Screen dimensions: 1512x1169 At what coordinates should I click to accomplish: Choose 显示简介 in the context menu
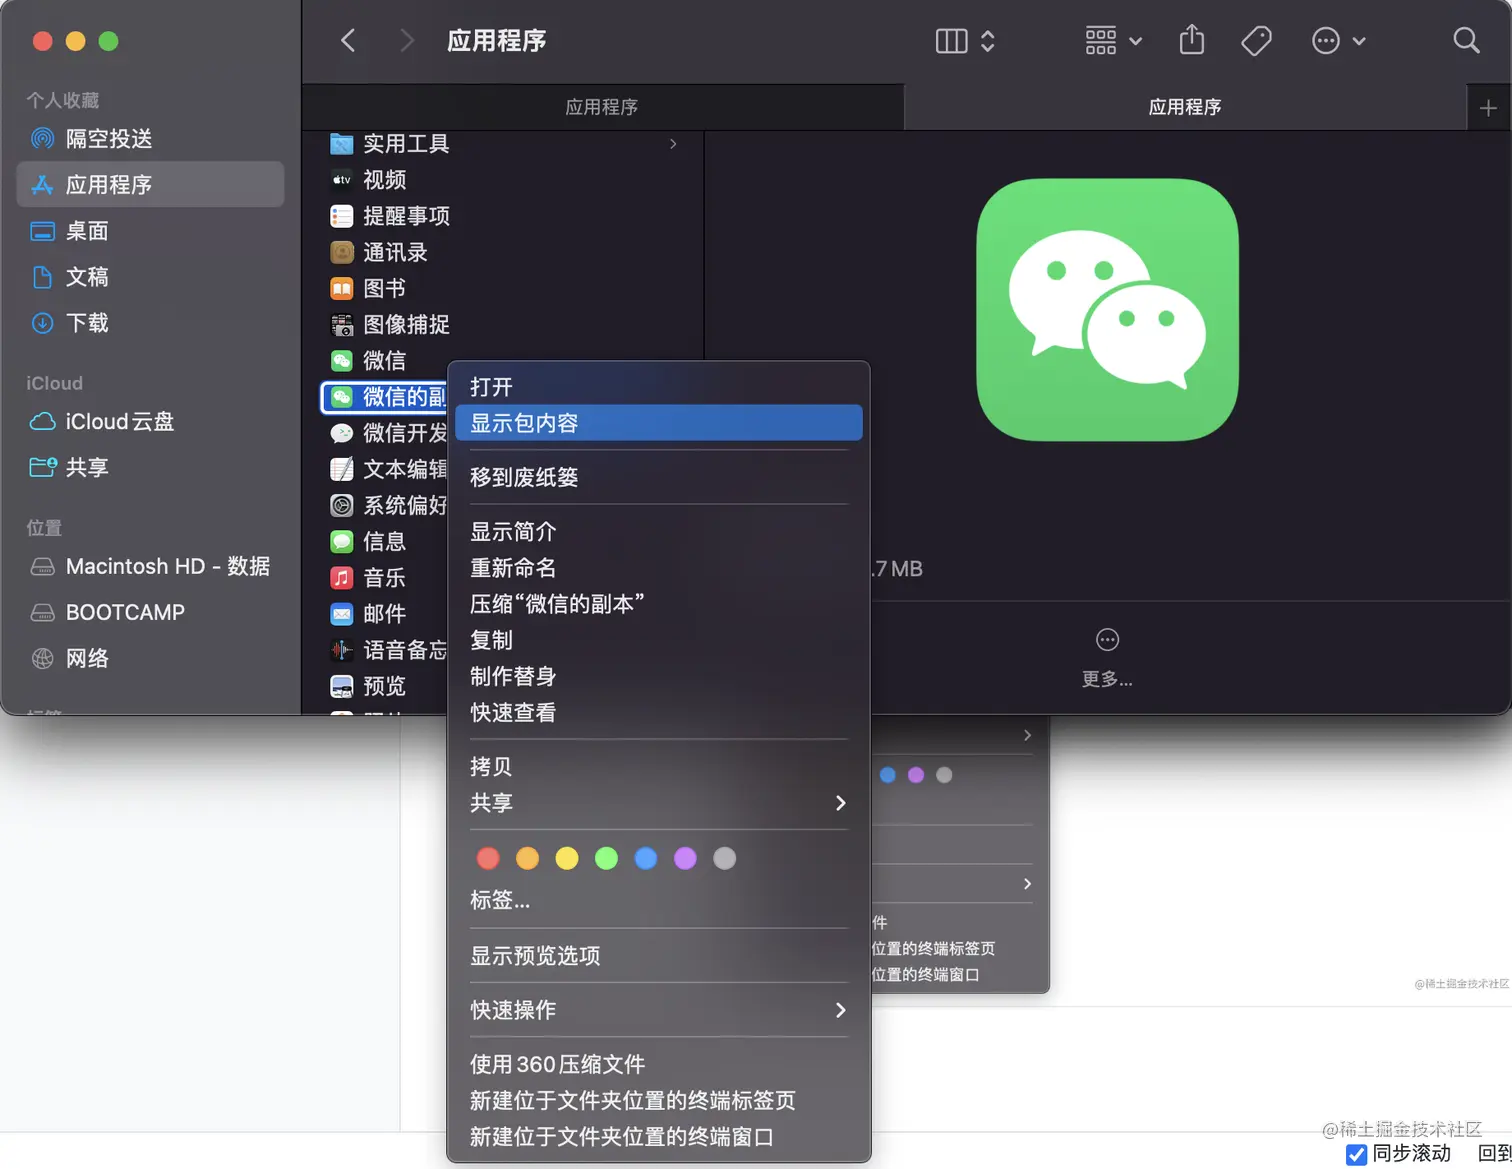point(658,532)
